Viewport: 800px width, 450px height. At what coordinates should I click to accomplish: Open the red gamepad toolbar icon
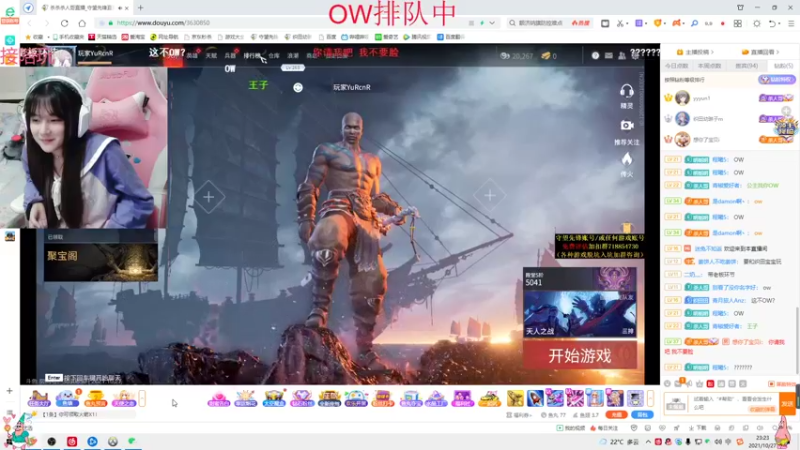point(676,23)
